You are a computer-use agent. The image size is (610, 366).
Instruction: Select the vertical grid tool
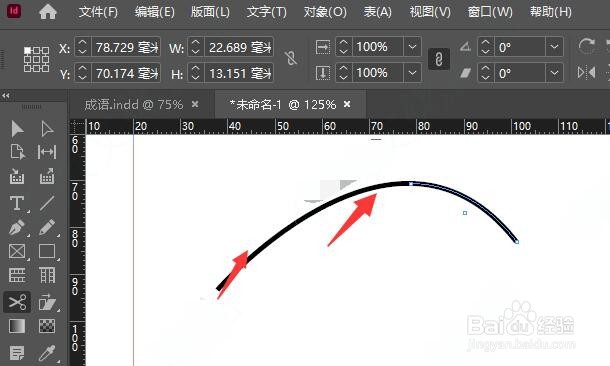click(47, 275)
